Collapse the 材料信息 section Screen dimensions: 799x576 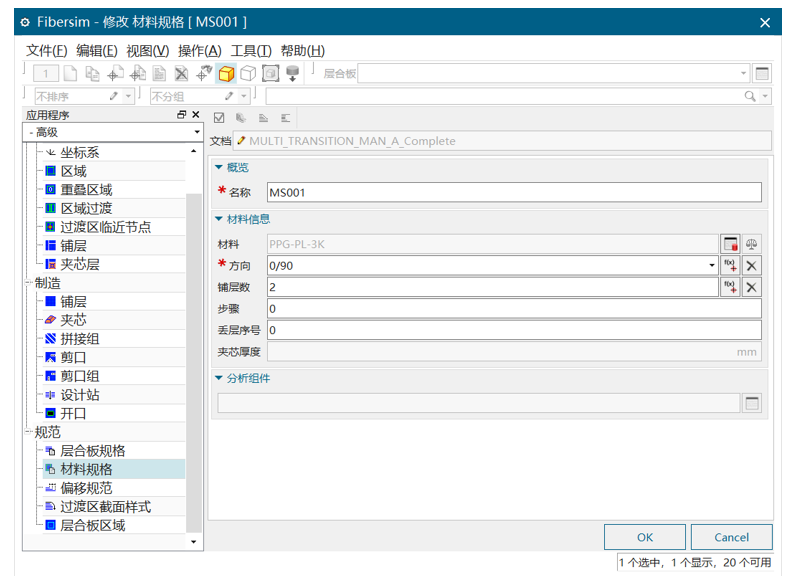[x=219, y=219]
